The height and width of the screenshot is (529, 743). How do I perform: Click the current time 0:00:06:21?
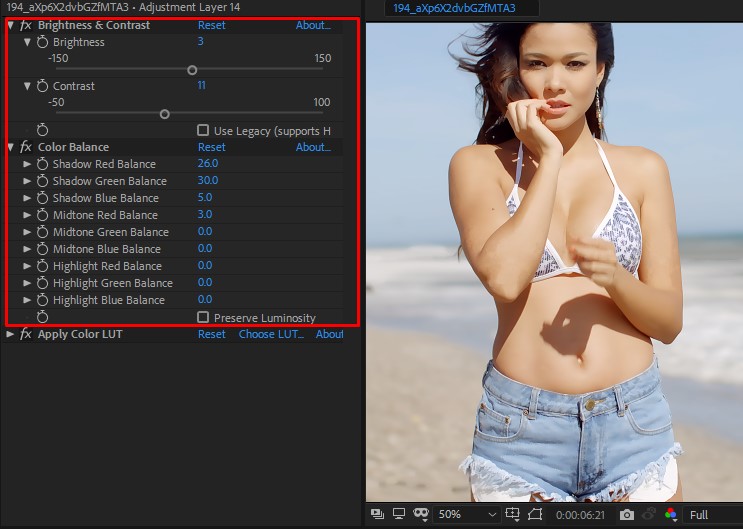click(x=580, y=515)
